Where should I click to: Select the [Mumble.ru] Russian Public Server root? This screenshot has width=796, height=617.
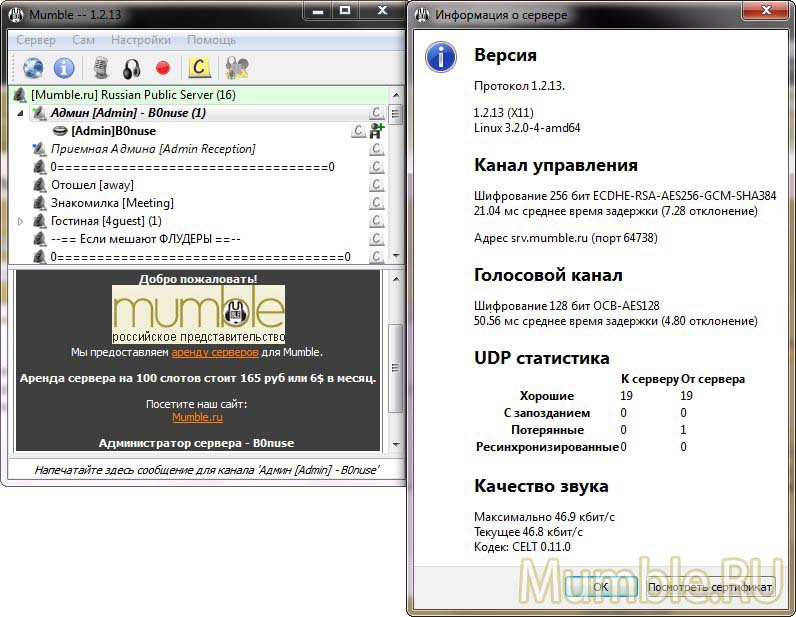point(132,95)
